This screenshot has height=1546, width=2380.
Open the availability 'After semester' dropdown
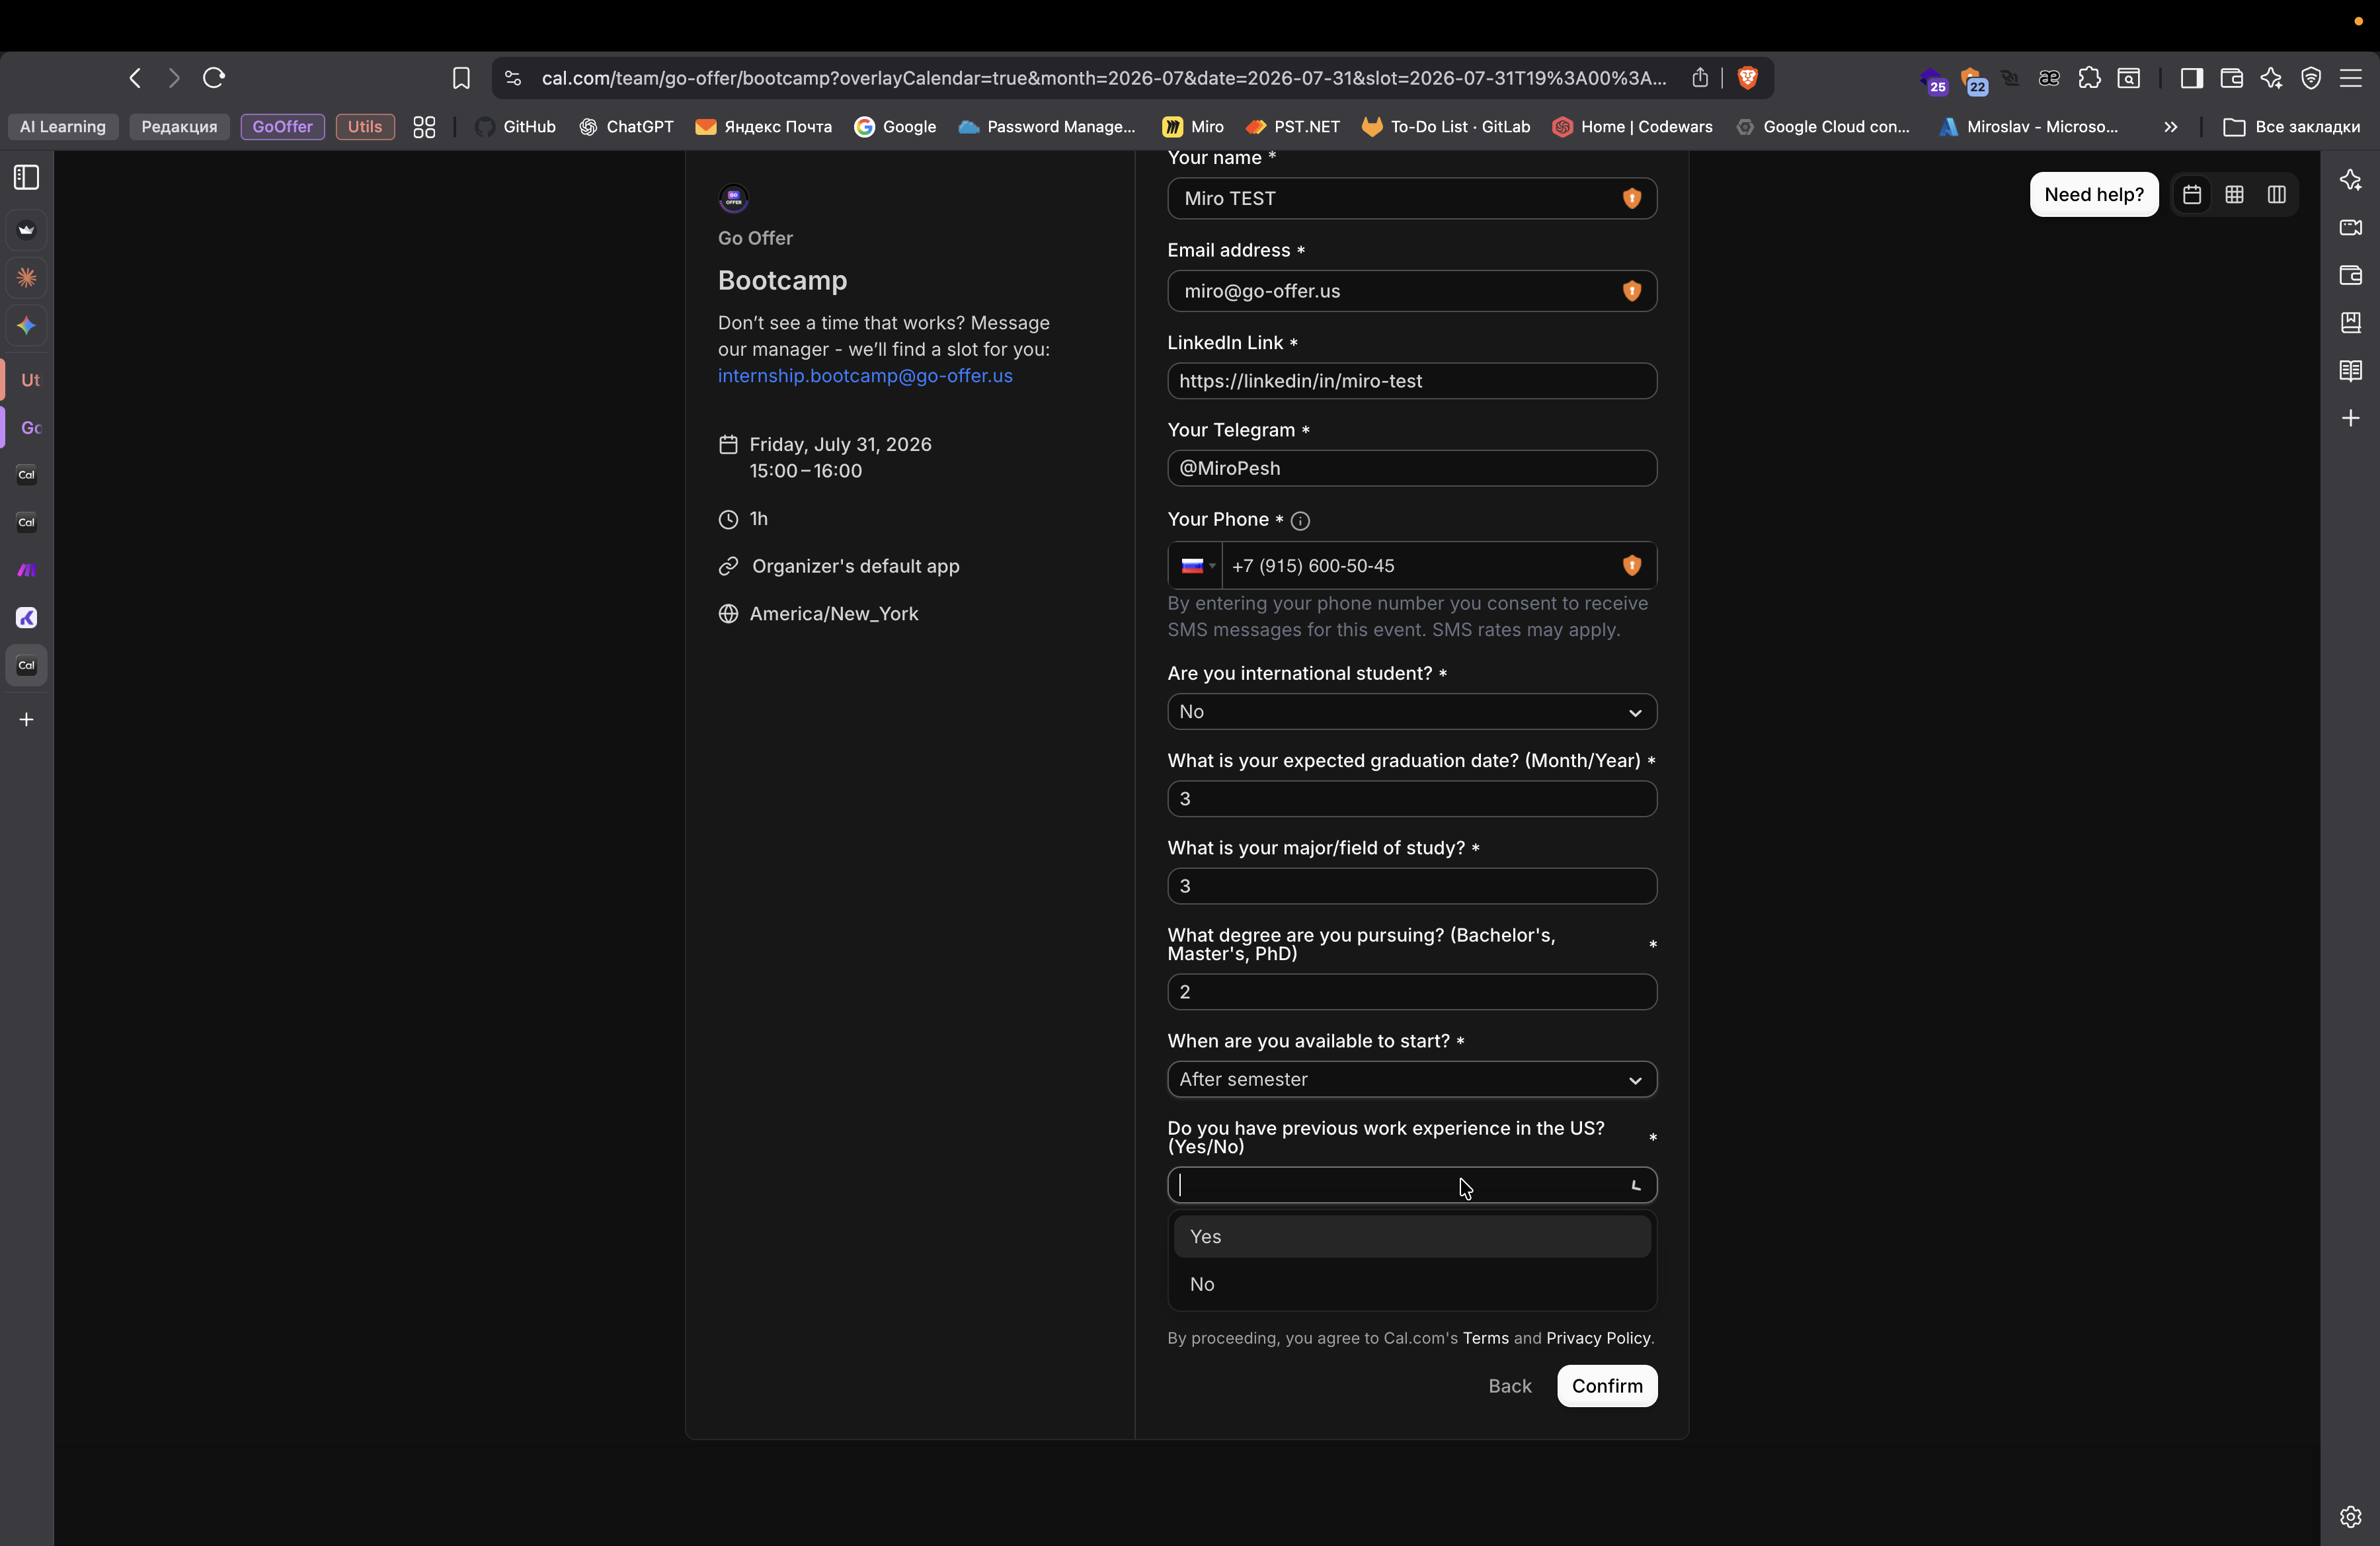coord(1411,1080)
